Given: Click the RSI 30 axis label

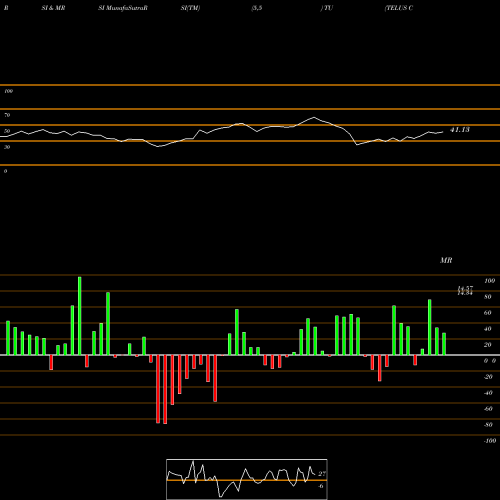Looking at the screenshot, I should pos(7,147).
